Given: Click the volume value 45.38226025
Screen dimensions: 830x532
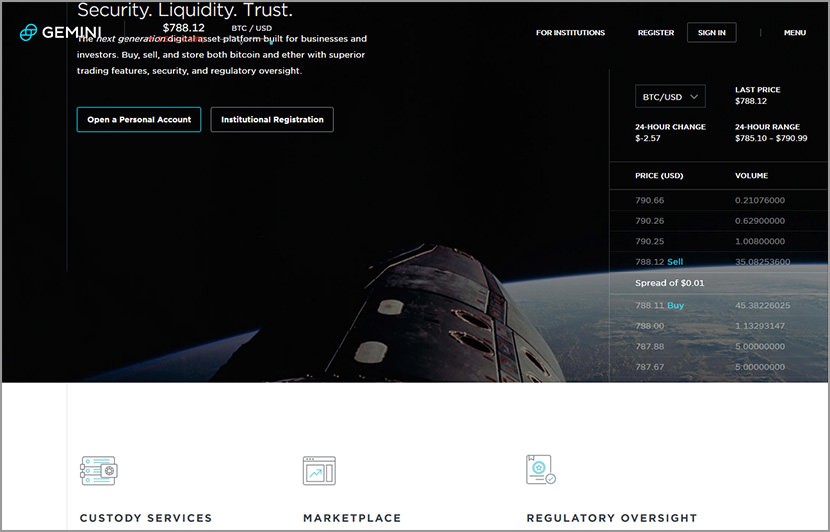Looking at the screenshot, I should tap(762, 305).
